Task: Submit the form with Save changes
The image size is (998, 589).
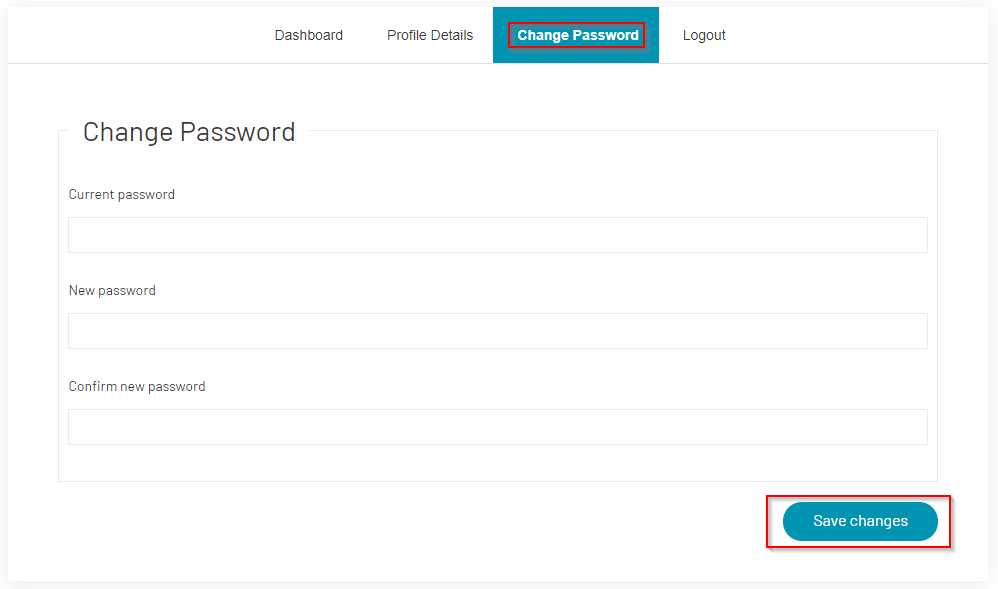Action: coord(860,521)
